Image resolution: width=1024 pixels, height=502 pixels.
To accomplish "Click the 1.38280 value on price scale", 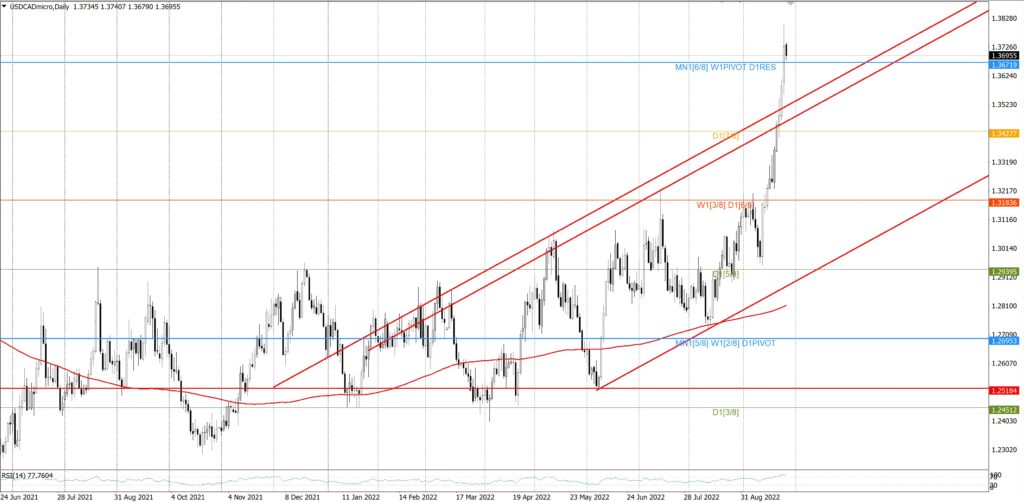I will point(1003,18).
